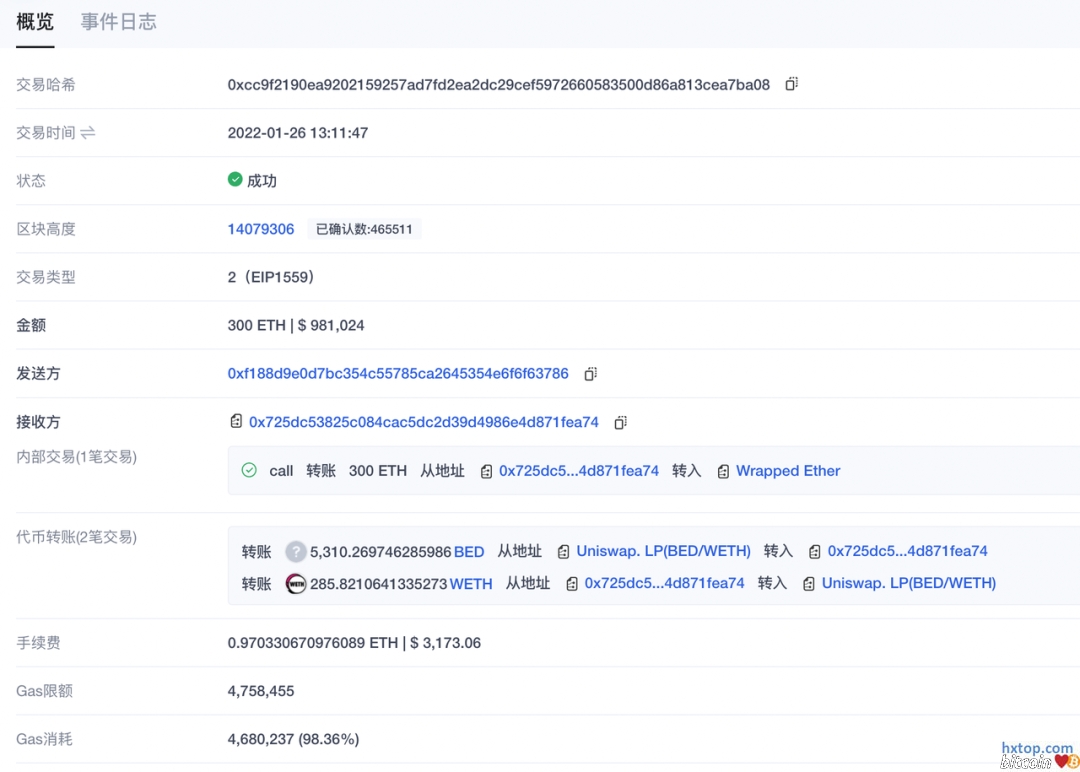1080x772 pixels.
Task: Open receiver address 0x725dc53825 link
Action: coord(424,422)
